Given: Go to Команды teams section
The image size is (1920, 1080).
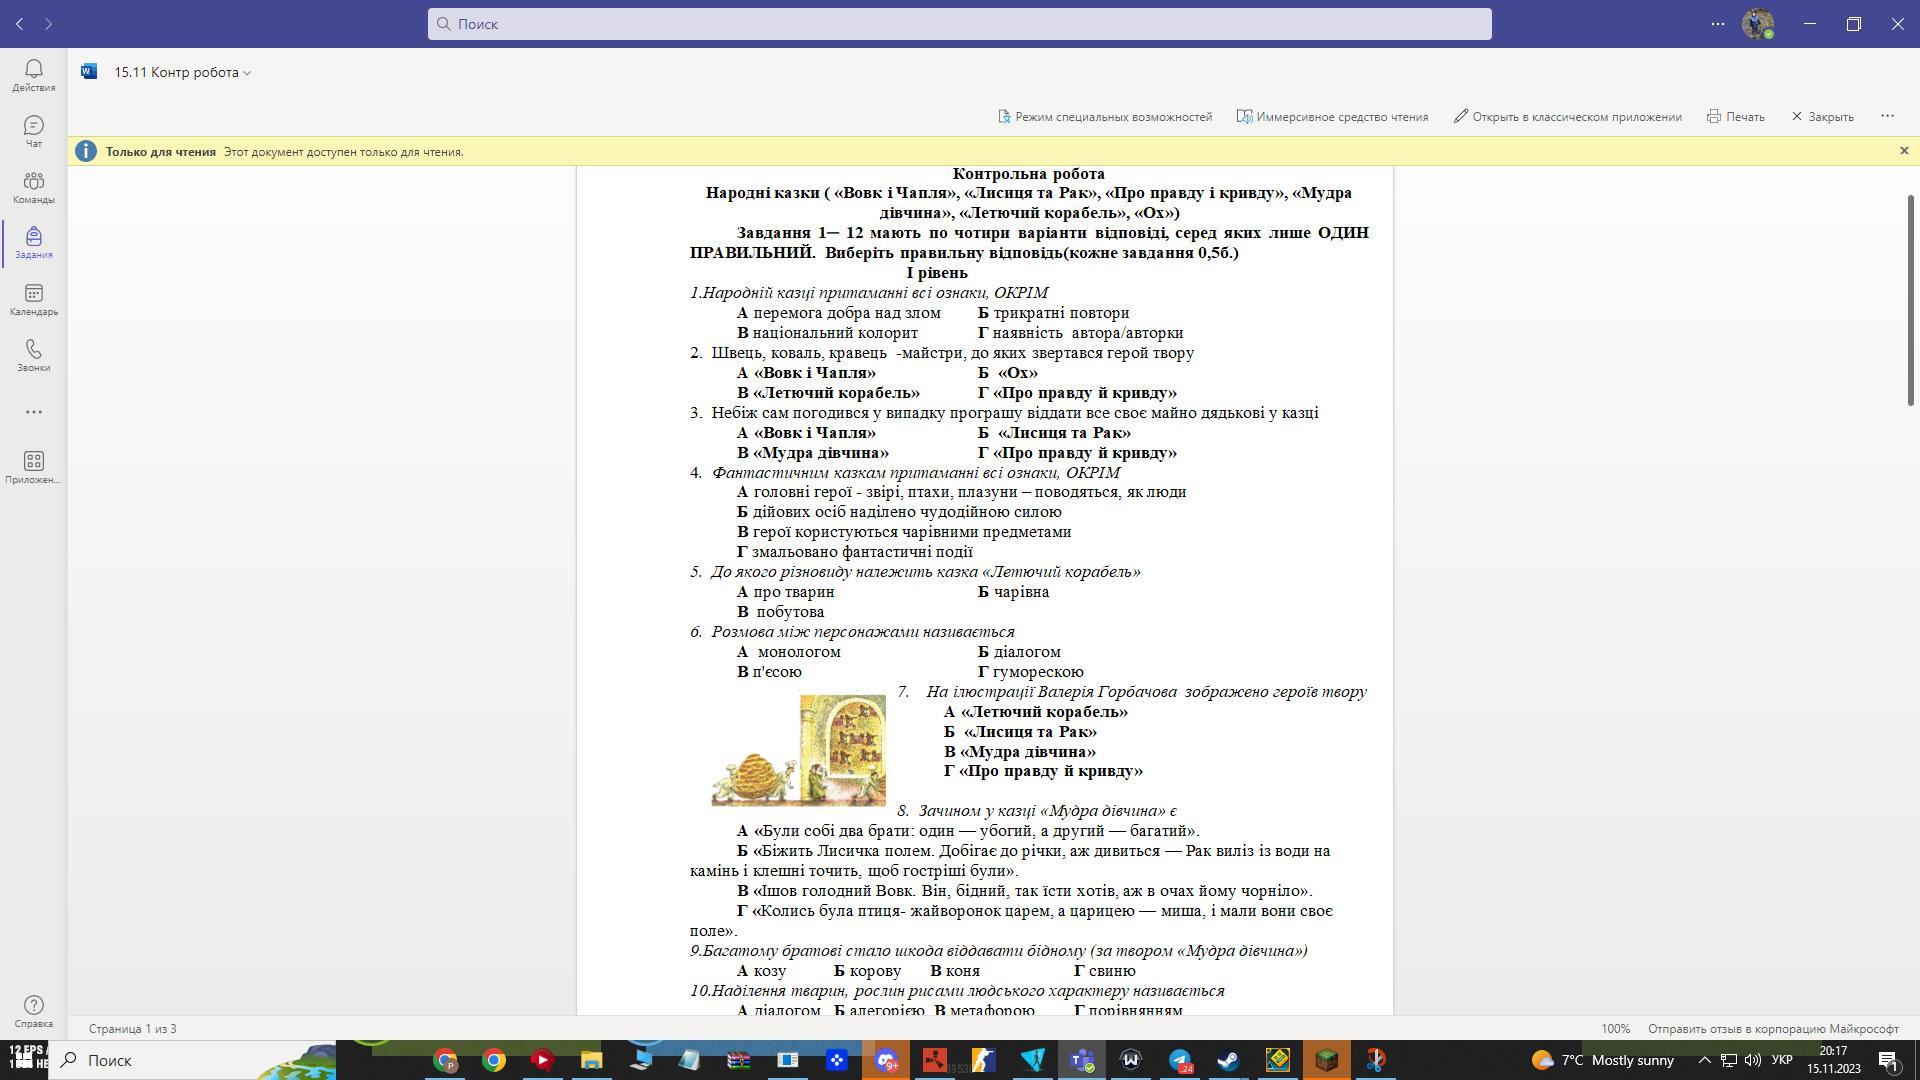Looking at the screenshot, I should tap(33, 187).
